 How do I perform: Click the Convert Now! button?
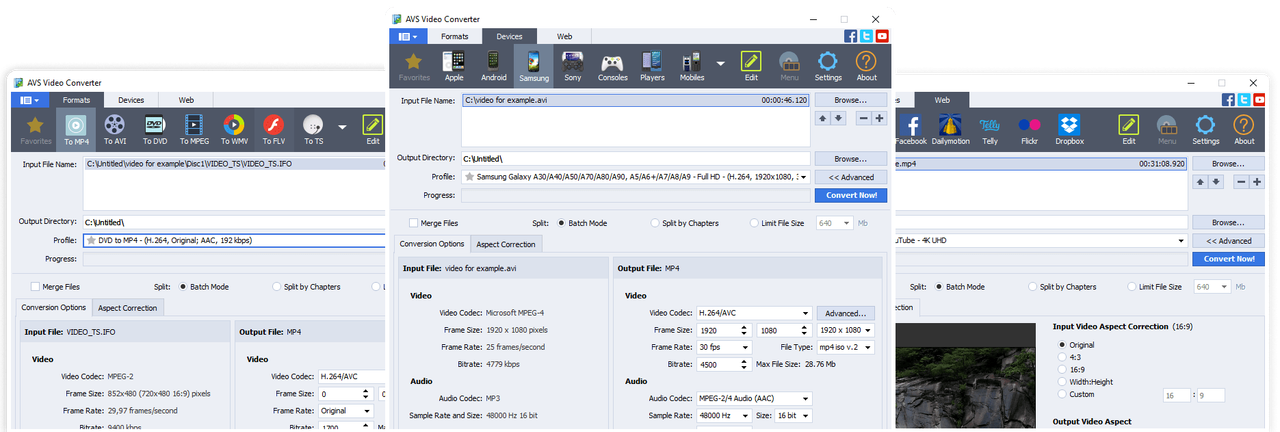pyautogui.click(x=851, y=195)
